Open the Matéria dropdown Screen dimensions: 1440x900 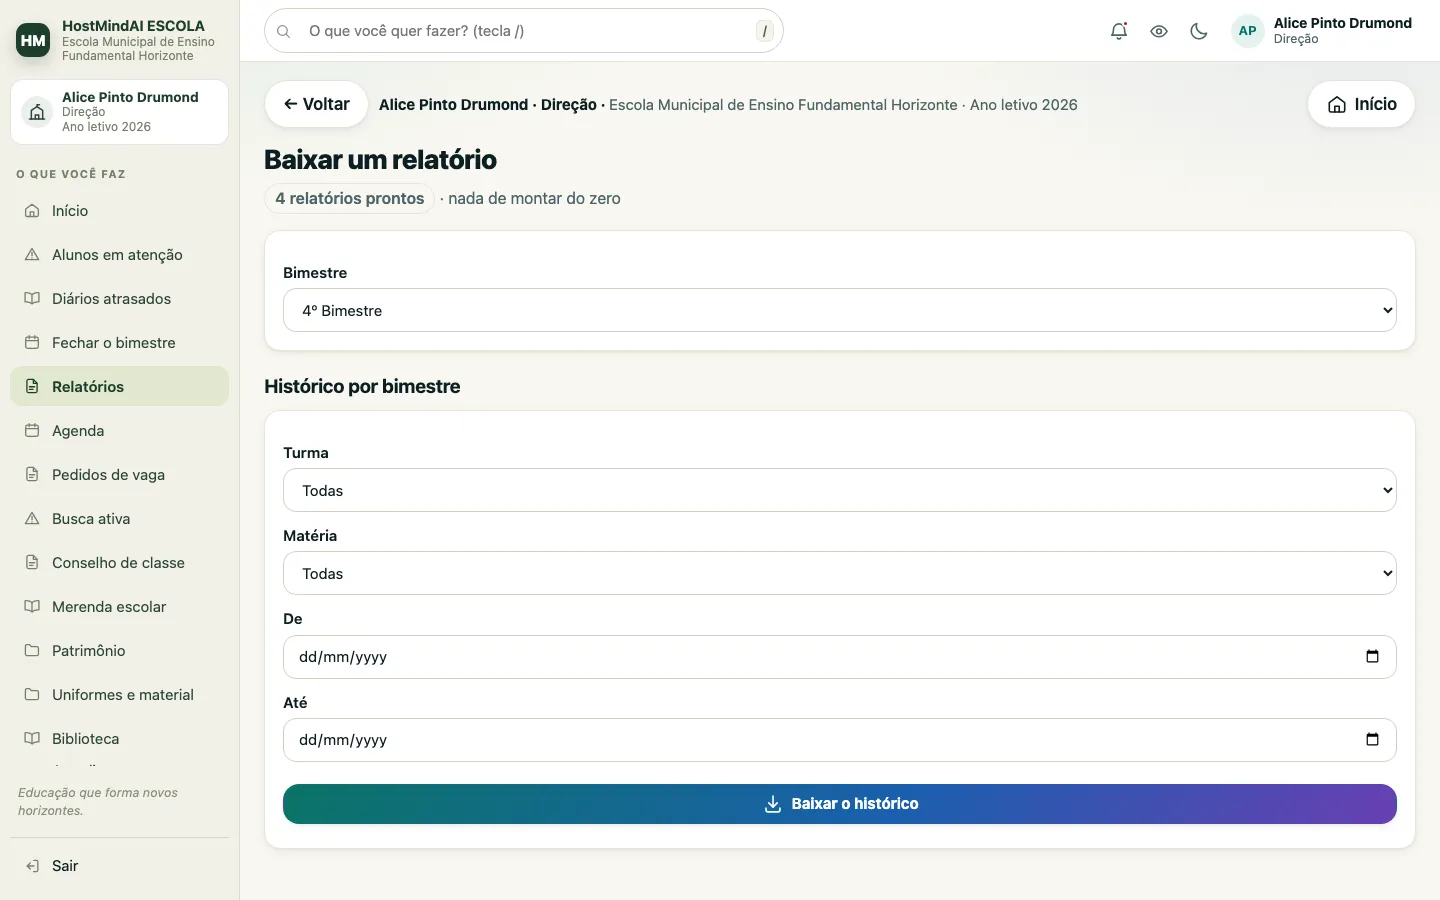840,573
